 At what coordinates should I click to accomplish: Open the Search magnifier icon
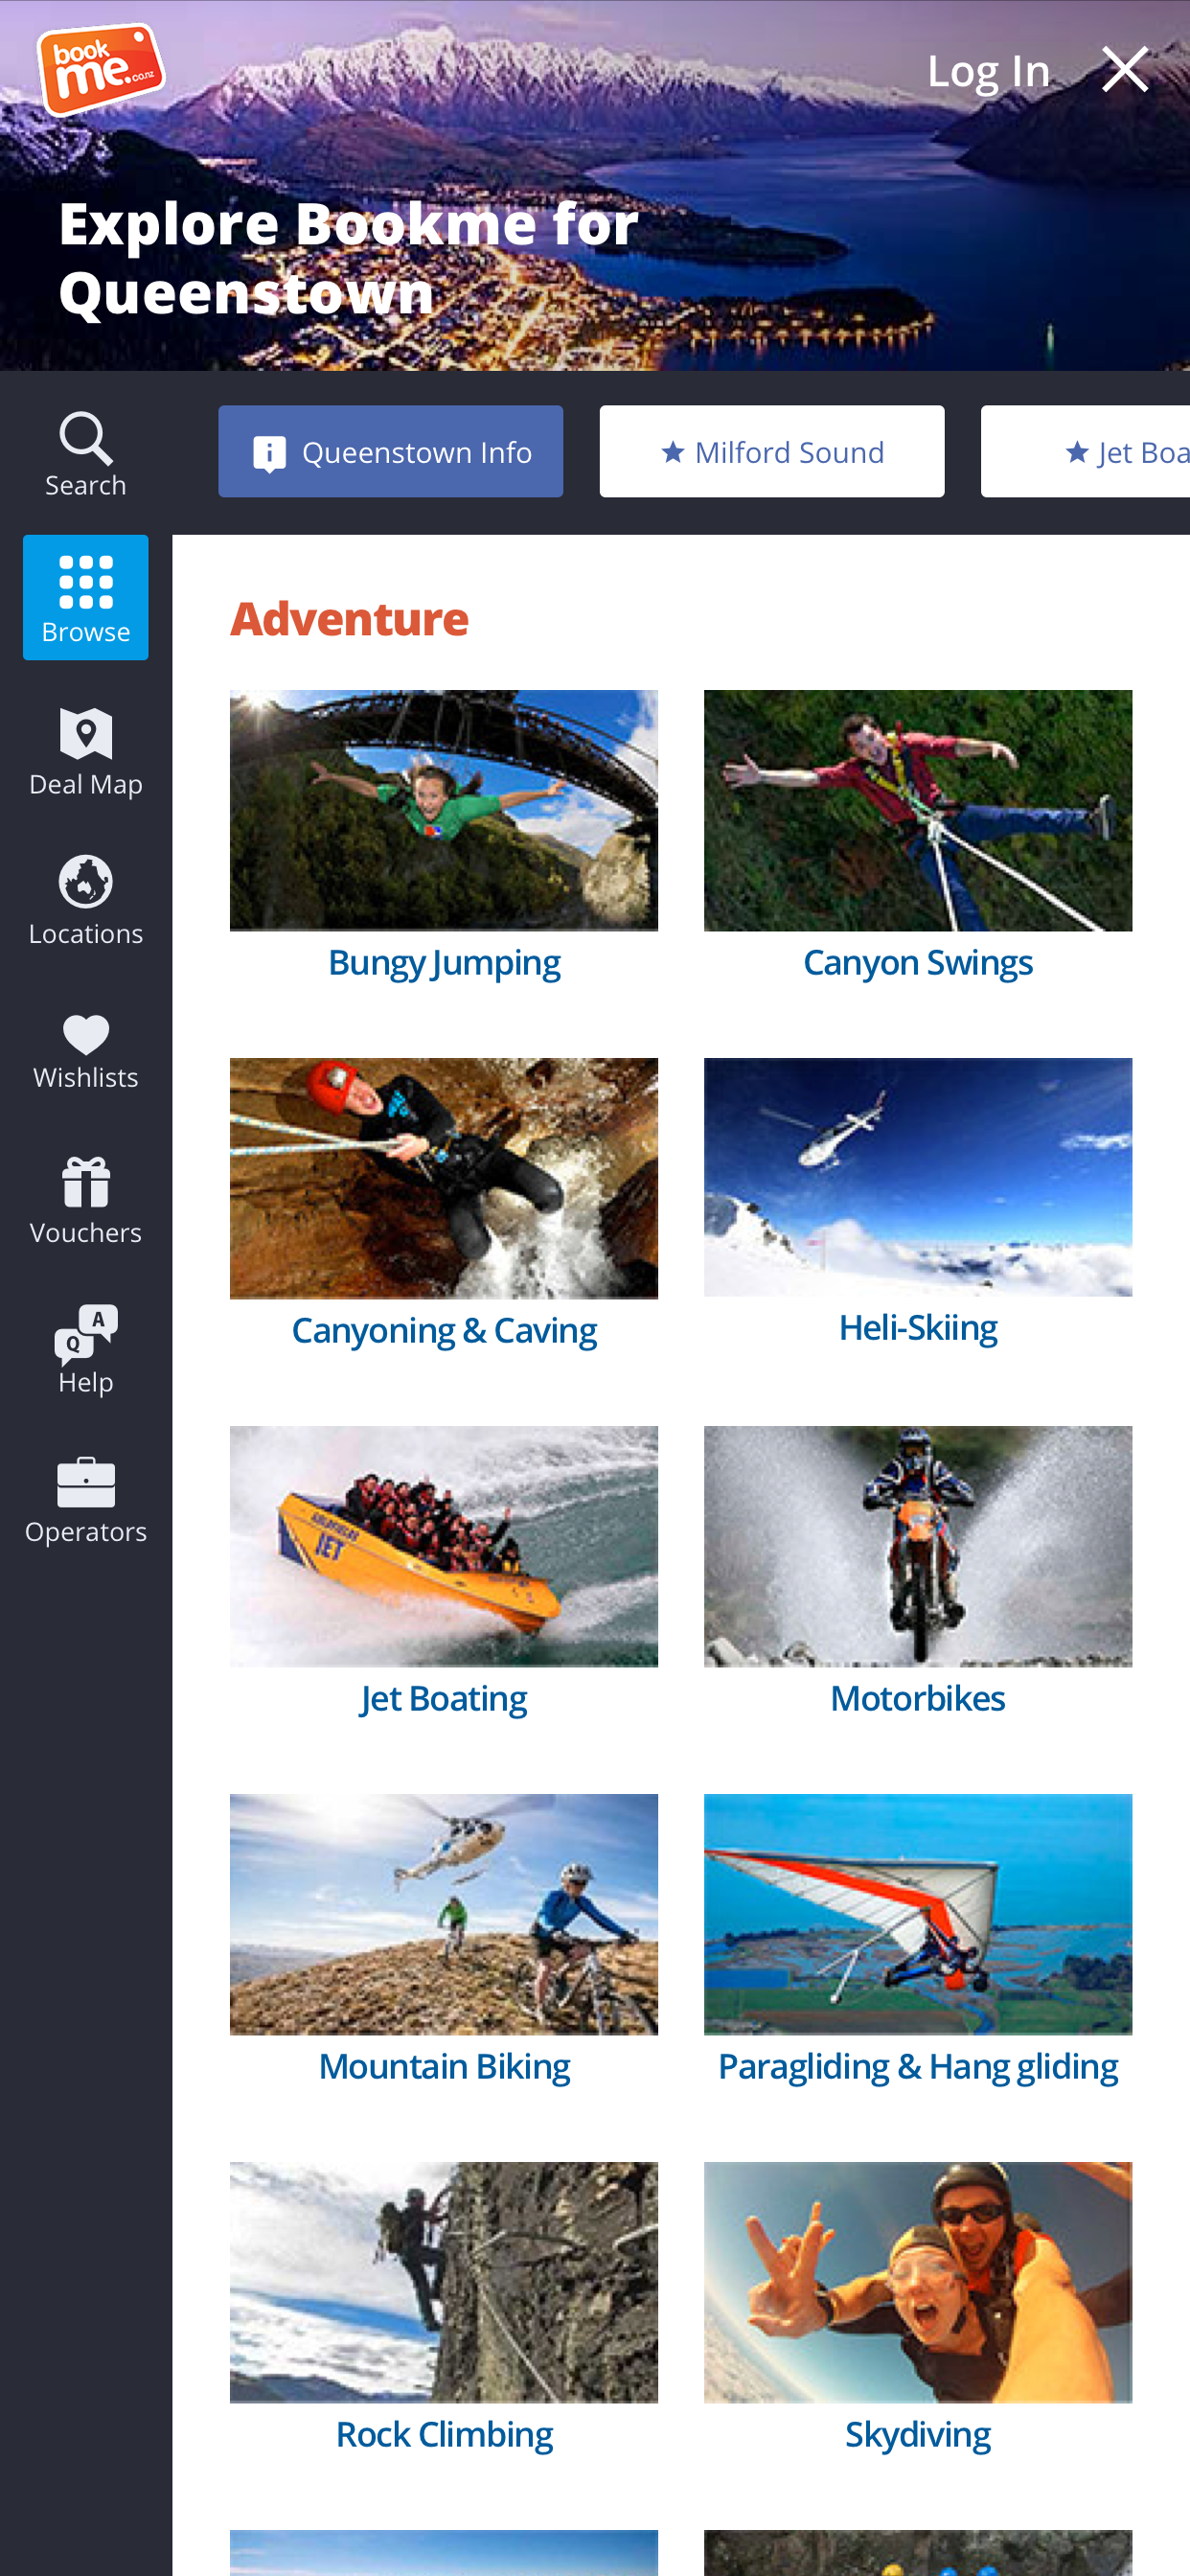point(86,439)
